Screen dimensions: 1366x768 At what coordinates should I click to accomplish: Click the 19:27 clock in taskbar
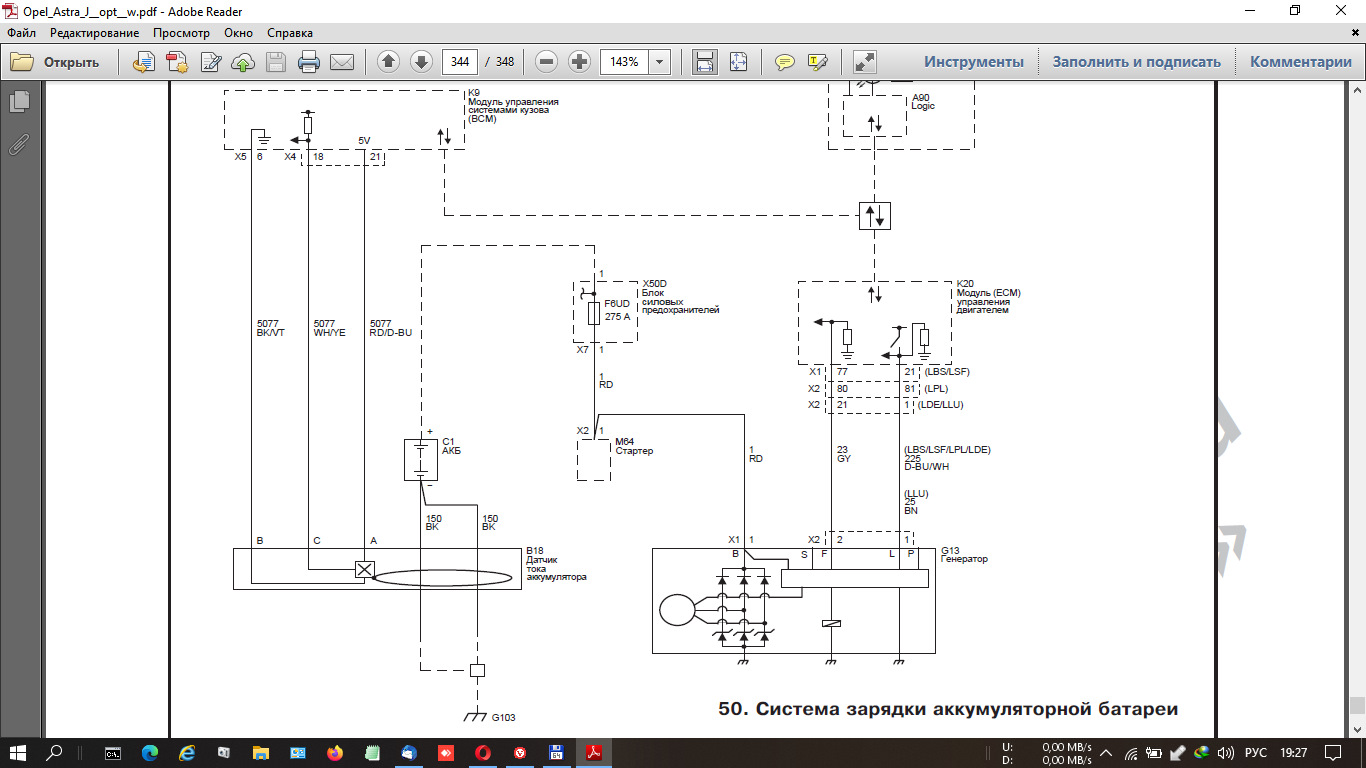pyautogui.click(x=1293, y=753)
